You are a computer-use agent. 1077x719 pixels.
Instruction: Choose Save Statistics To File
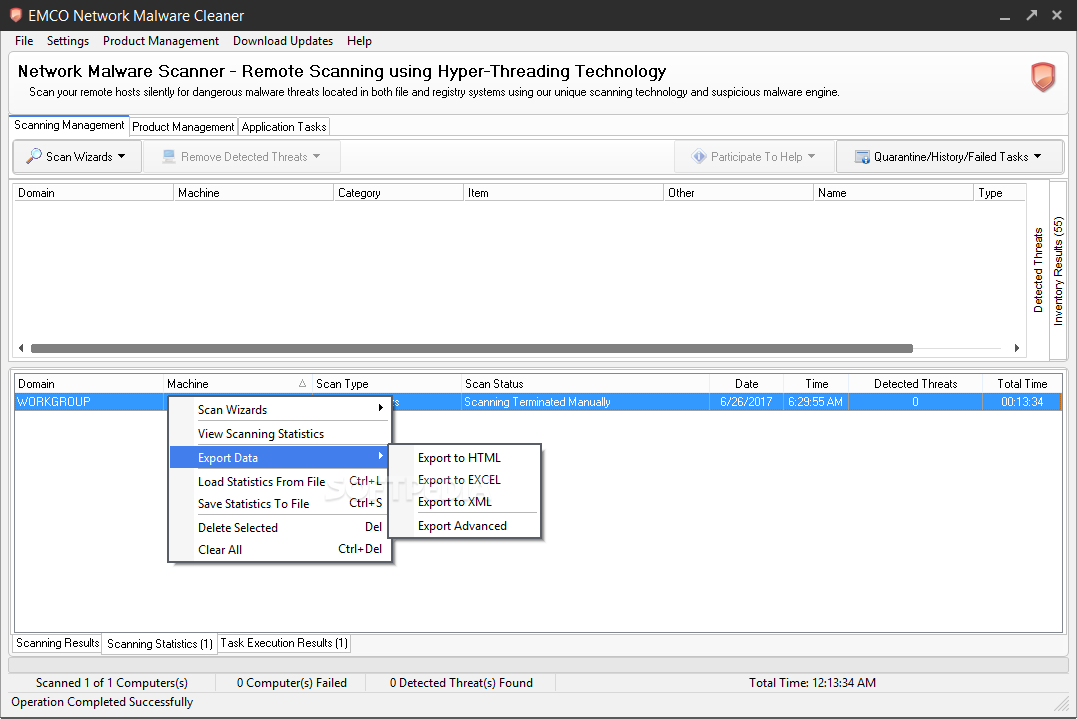[280, 503]
